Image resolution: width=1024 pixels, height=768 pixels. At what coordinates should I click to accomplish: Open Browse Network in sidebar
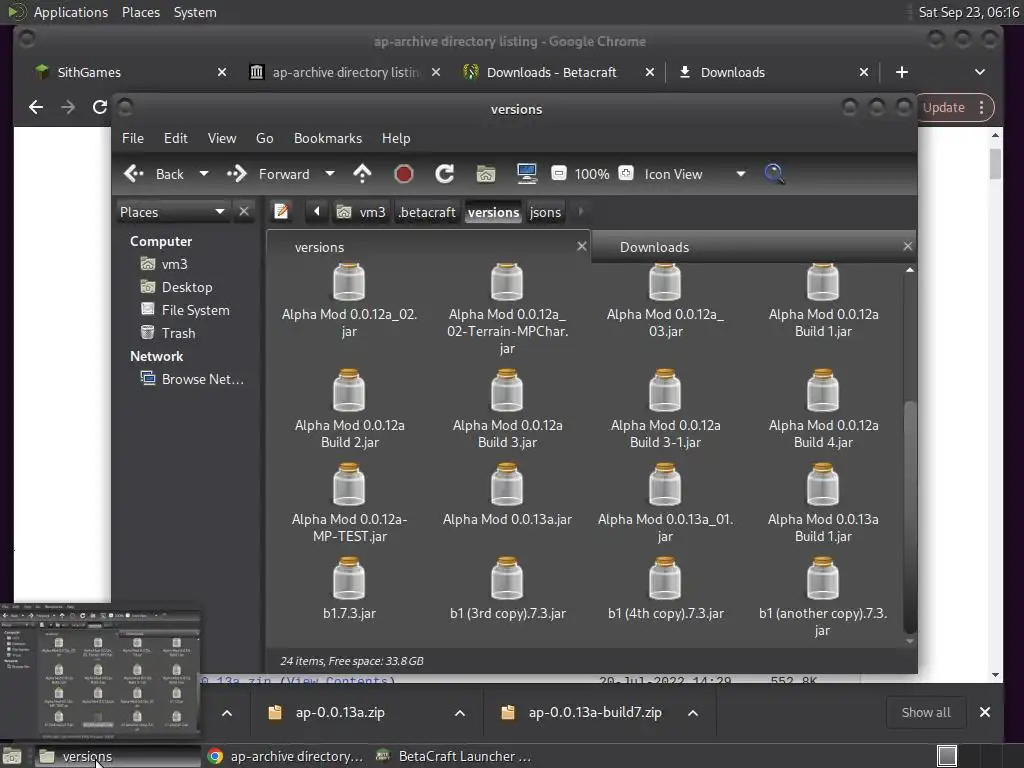202,379
